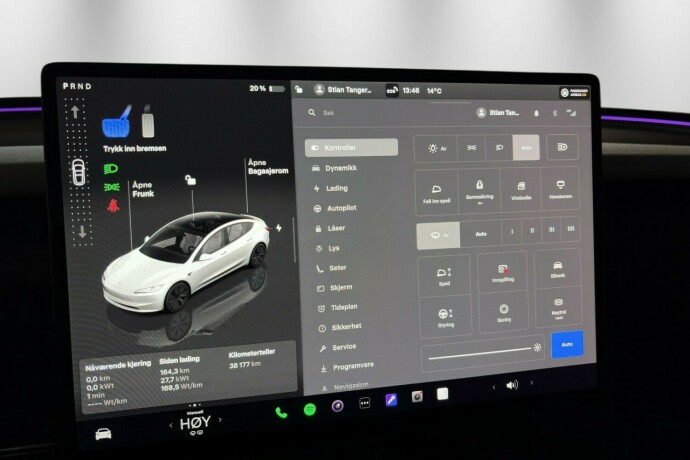Tap the blue Auto brightness button
This screenshot has height=460, width=690.
pyautogui.click(x=567, y=344)
